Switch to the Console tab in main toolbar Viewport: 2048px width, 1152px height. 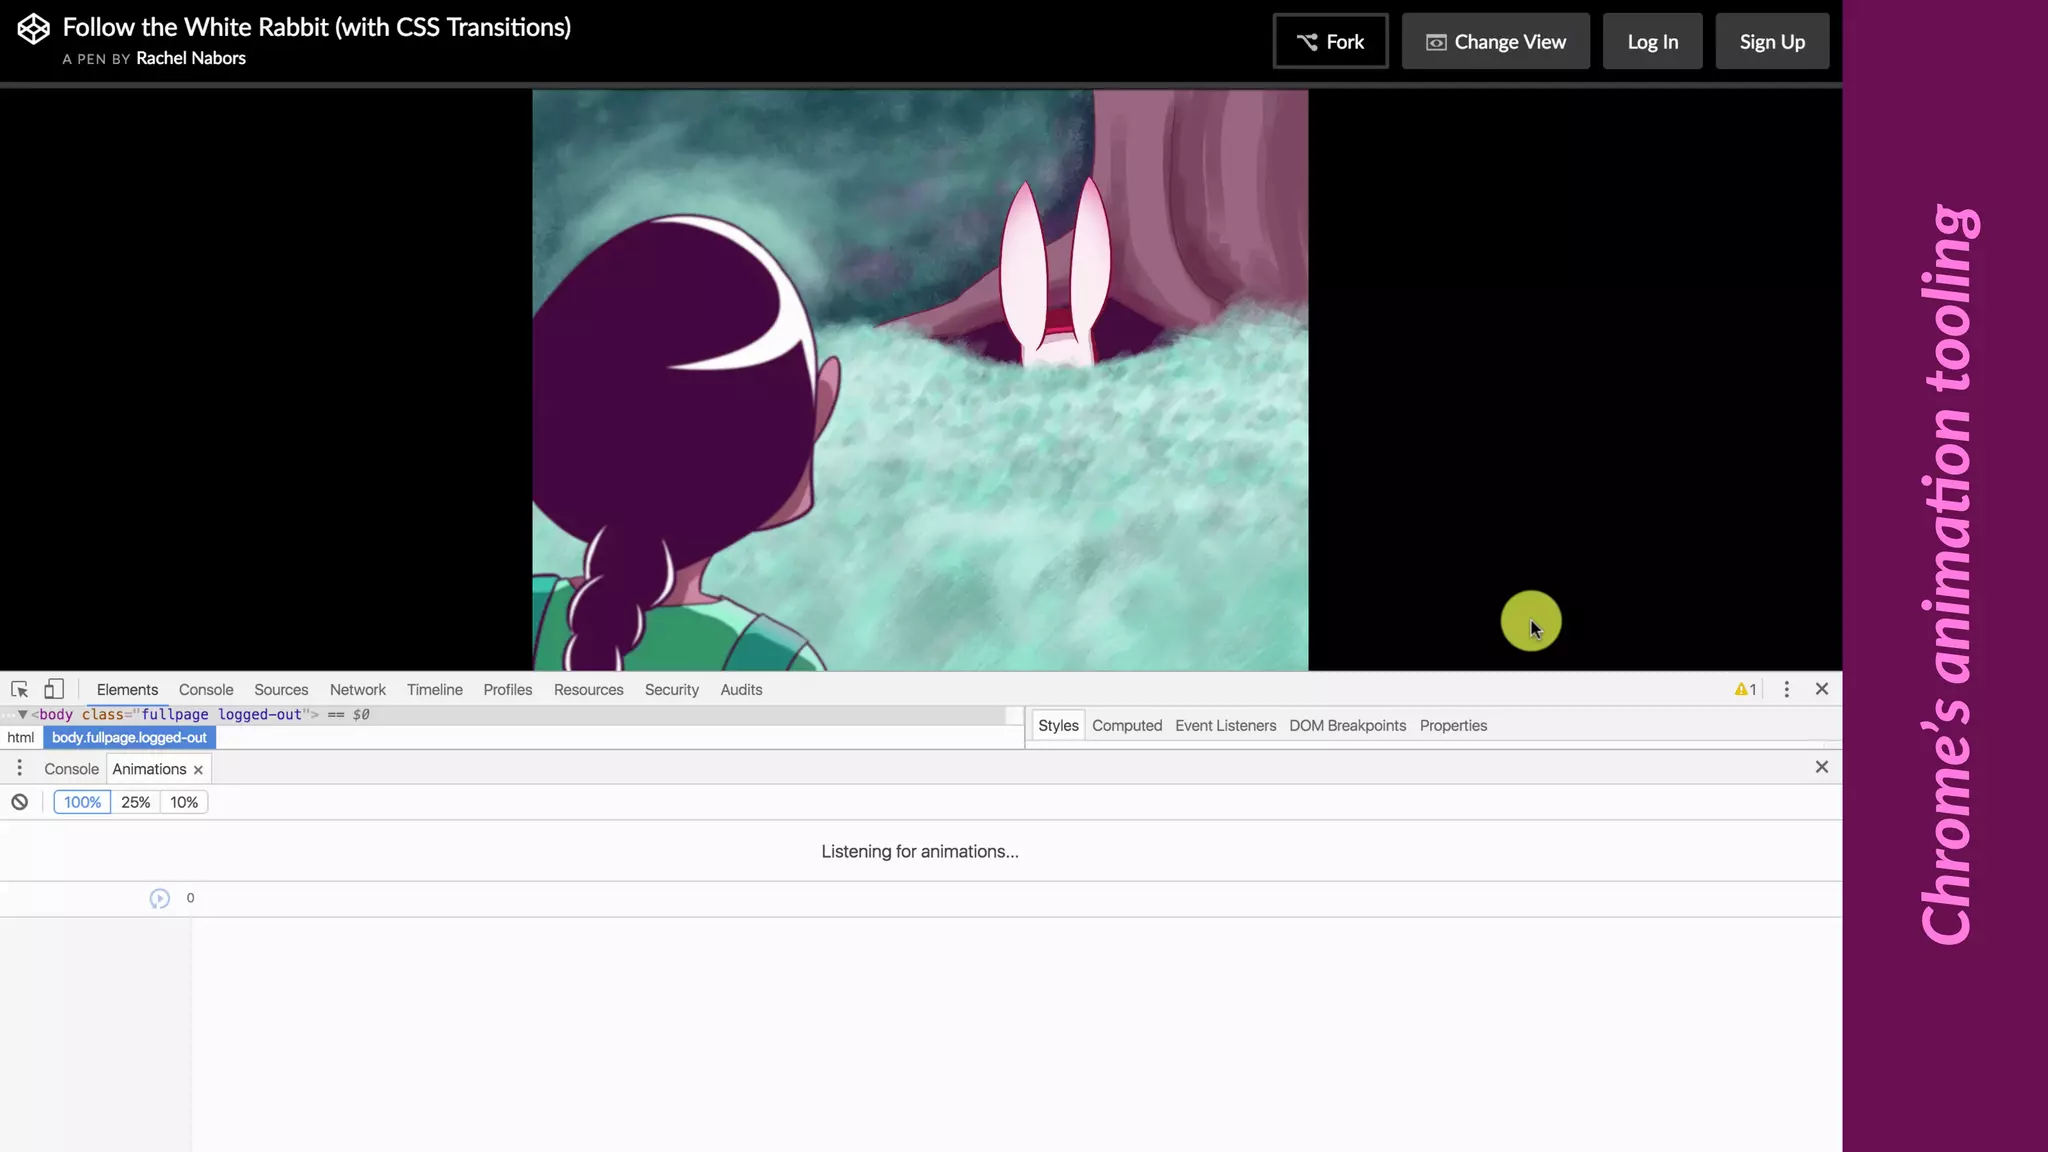tap(206, 690)
